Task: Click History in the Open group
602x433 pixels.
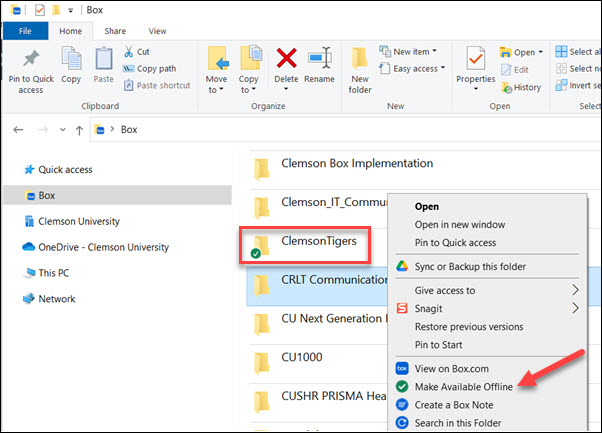Action: (x=521, y=88)
